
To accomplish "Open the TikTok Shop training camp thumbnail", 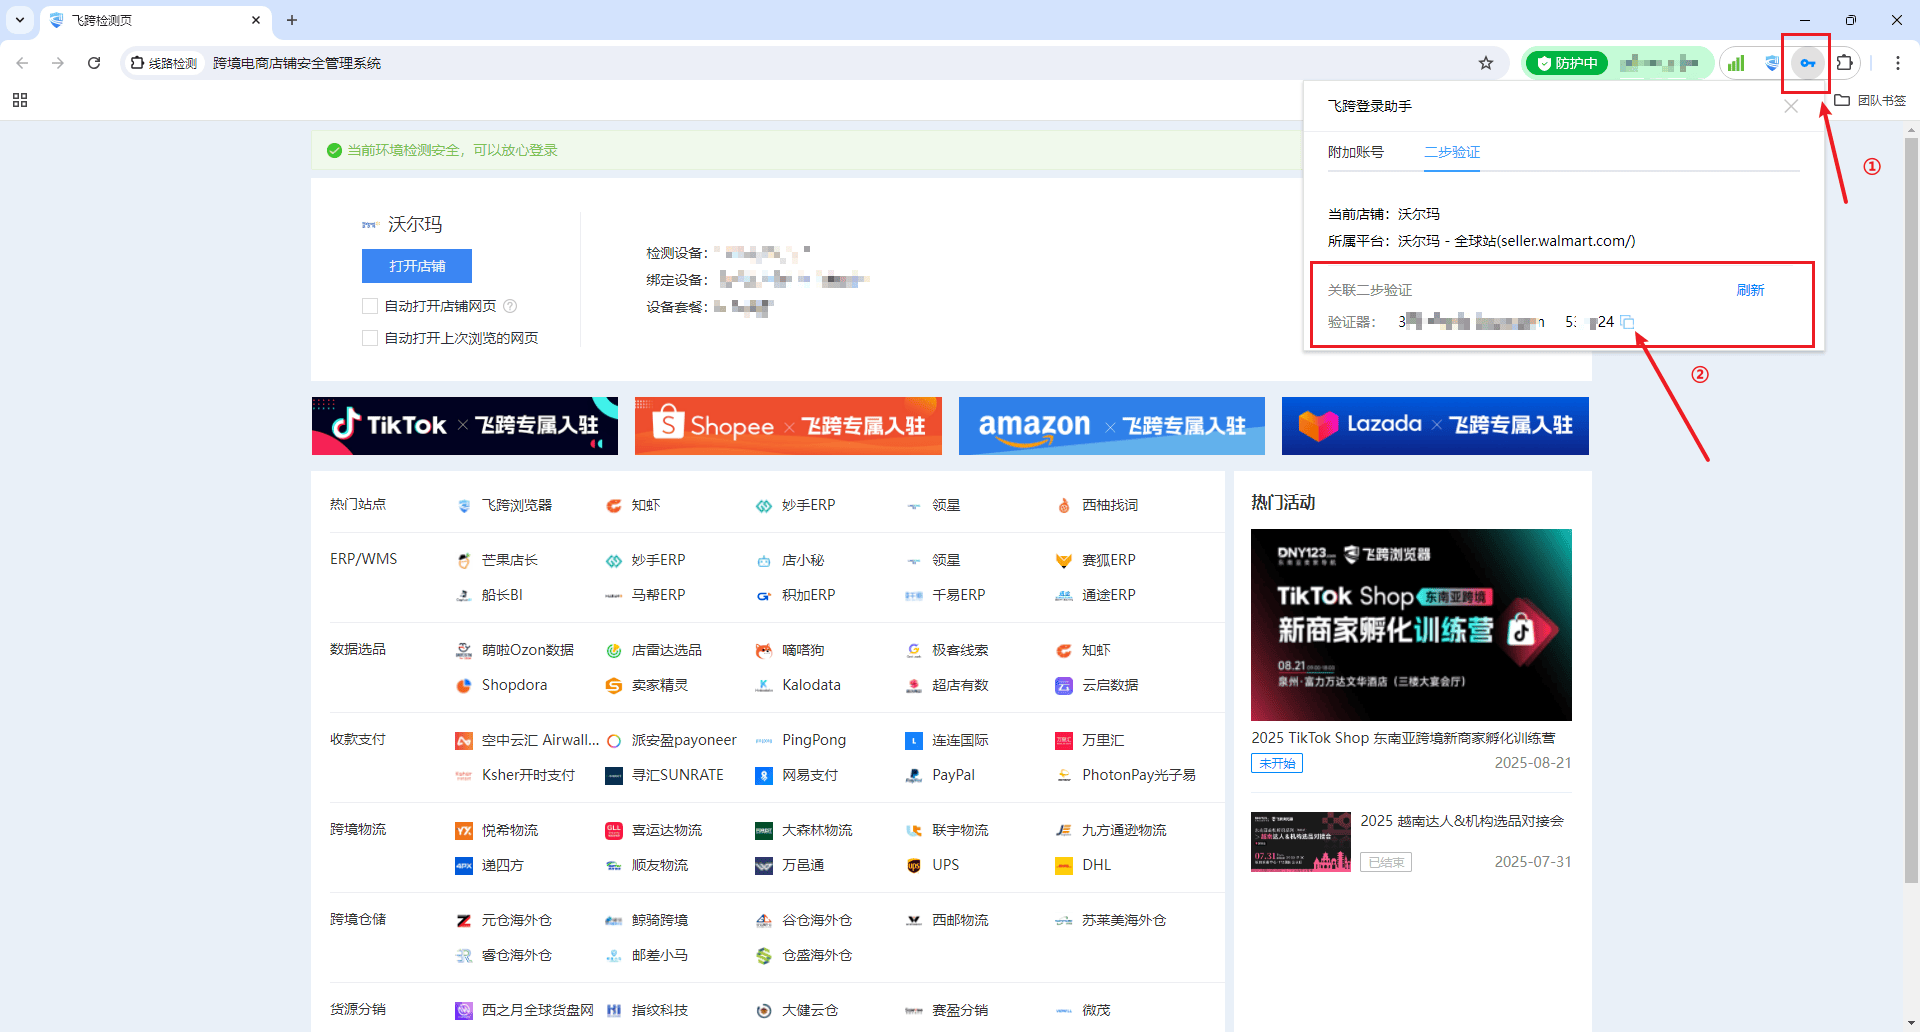I will click(1410, 624).
